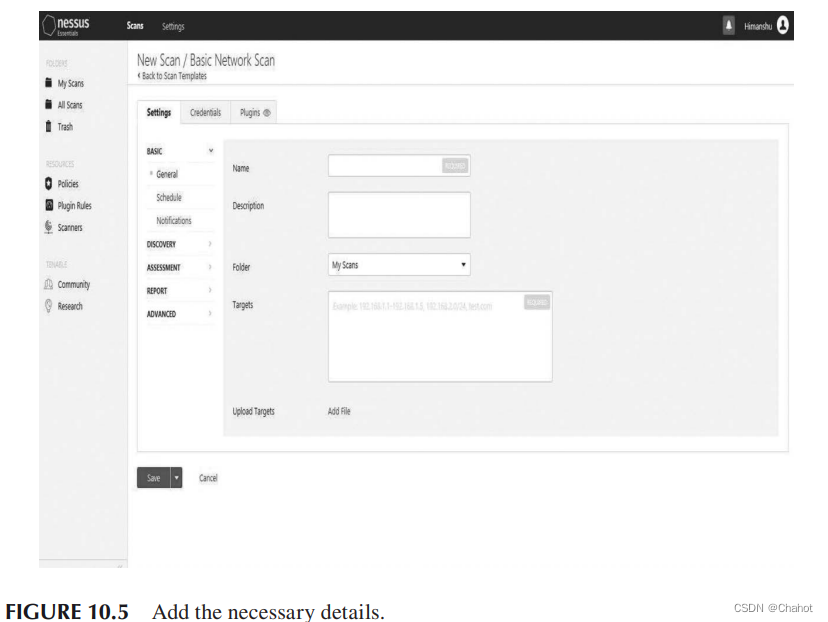828x622 pixels.
Task: Click the Plugin Rules icon
Action: coord(49,205)
